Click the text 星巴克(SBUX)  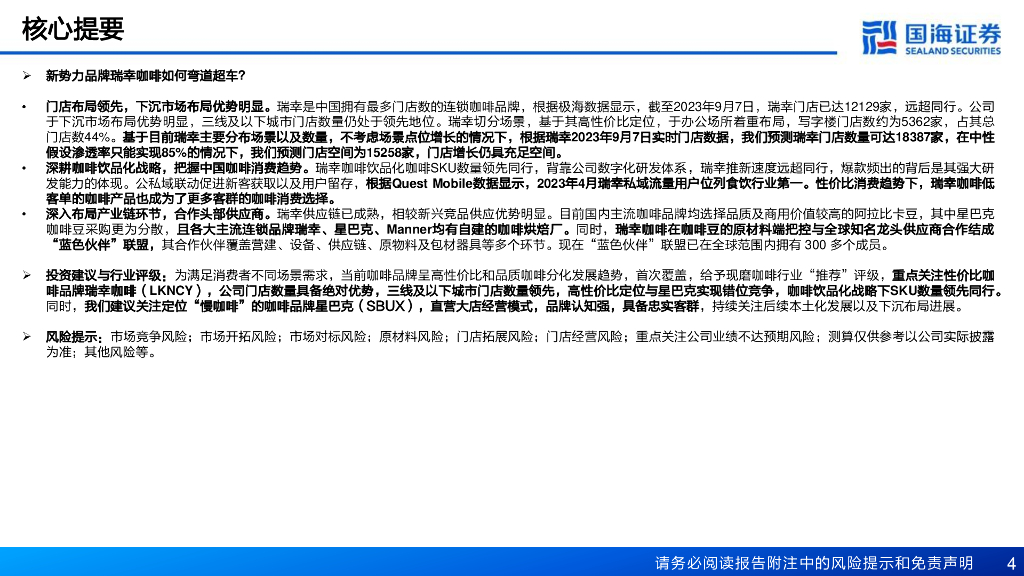pyautogui.click(x=367, y=306)
